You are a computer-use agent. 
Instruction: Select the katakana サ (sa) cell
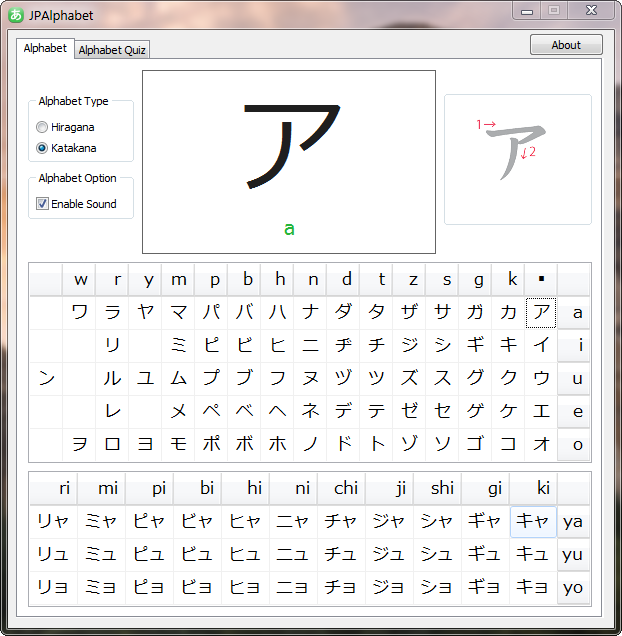pos(442,313)
